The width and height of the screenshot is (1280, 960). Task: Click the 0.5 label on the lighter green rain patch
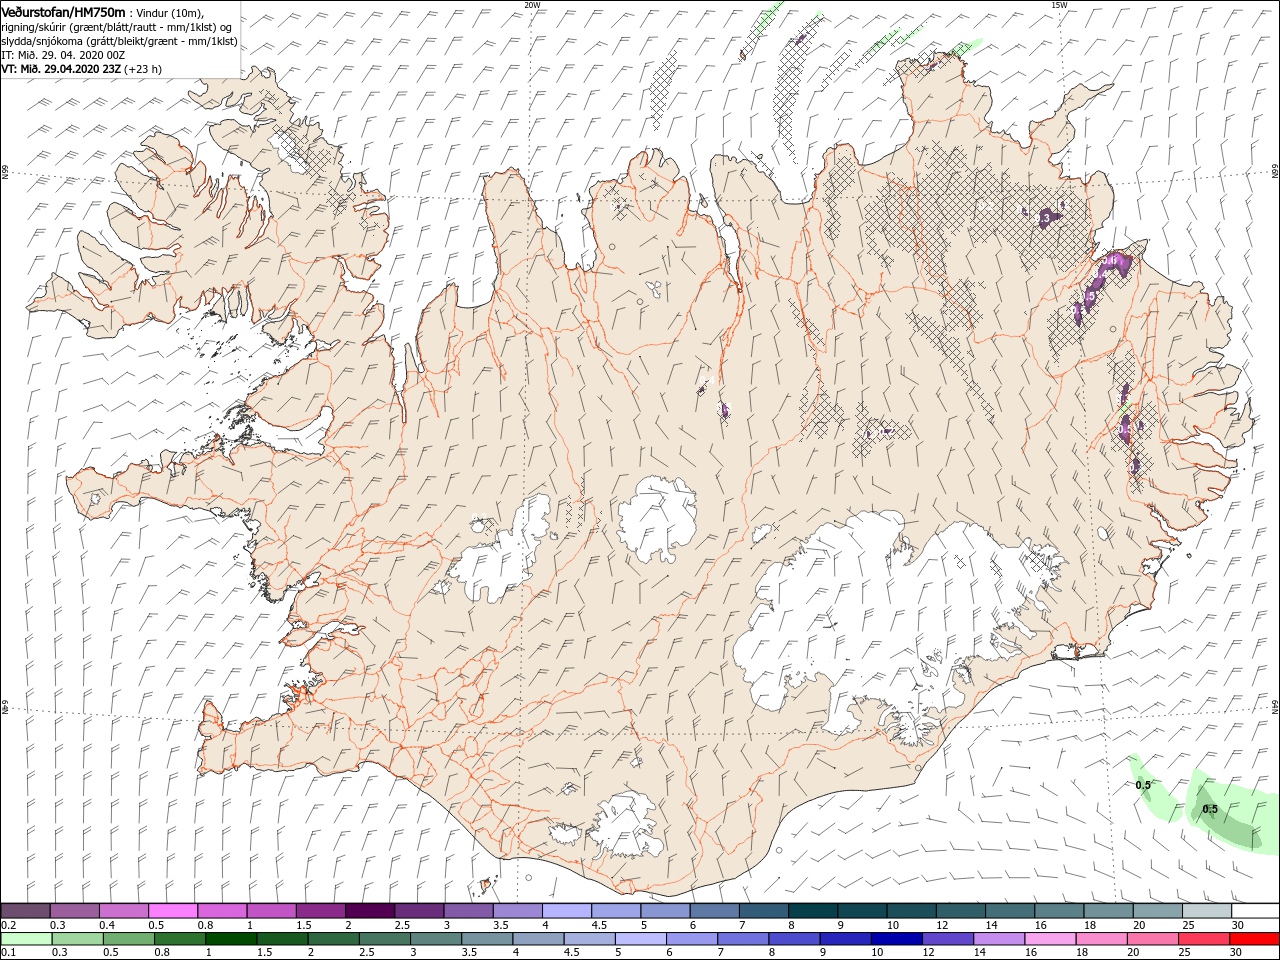(x=1143, y=785)
